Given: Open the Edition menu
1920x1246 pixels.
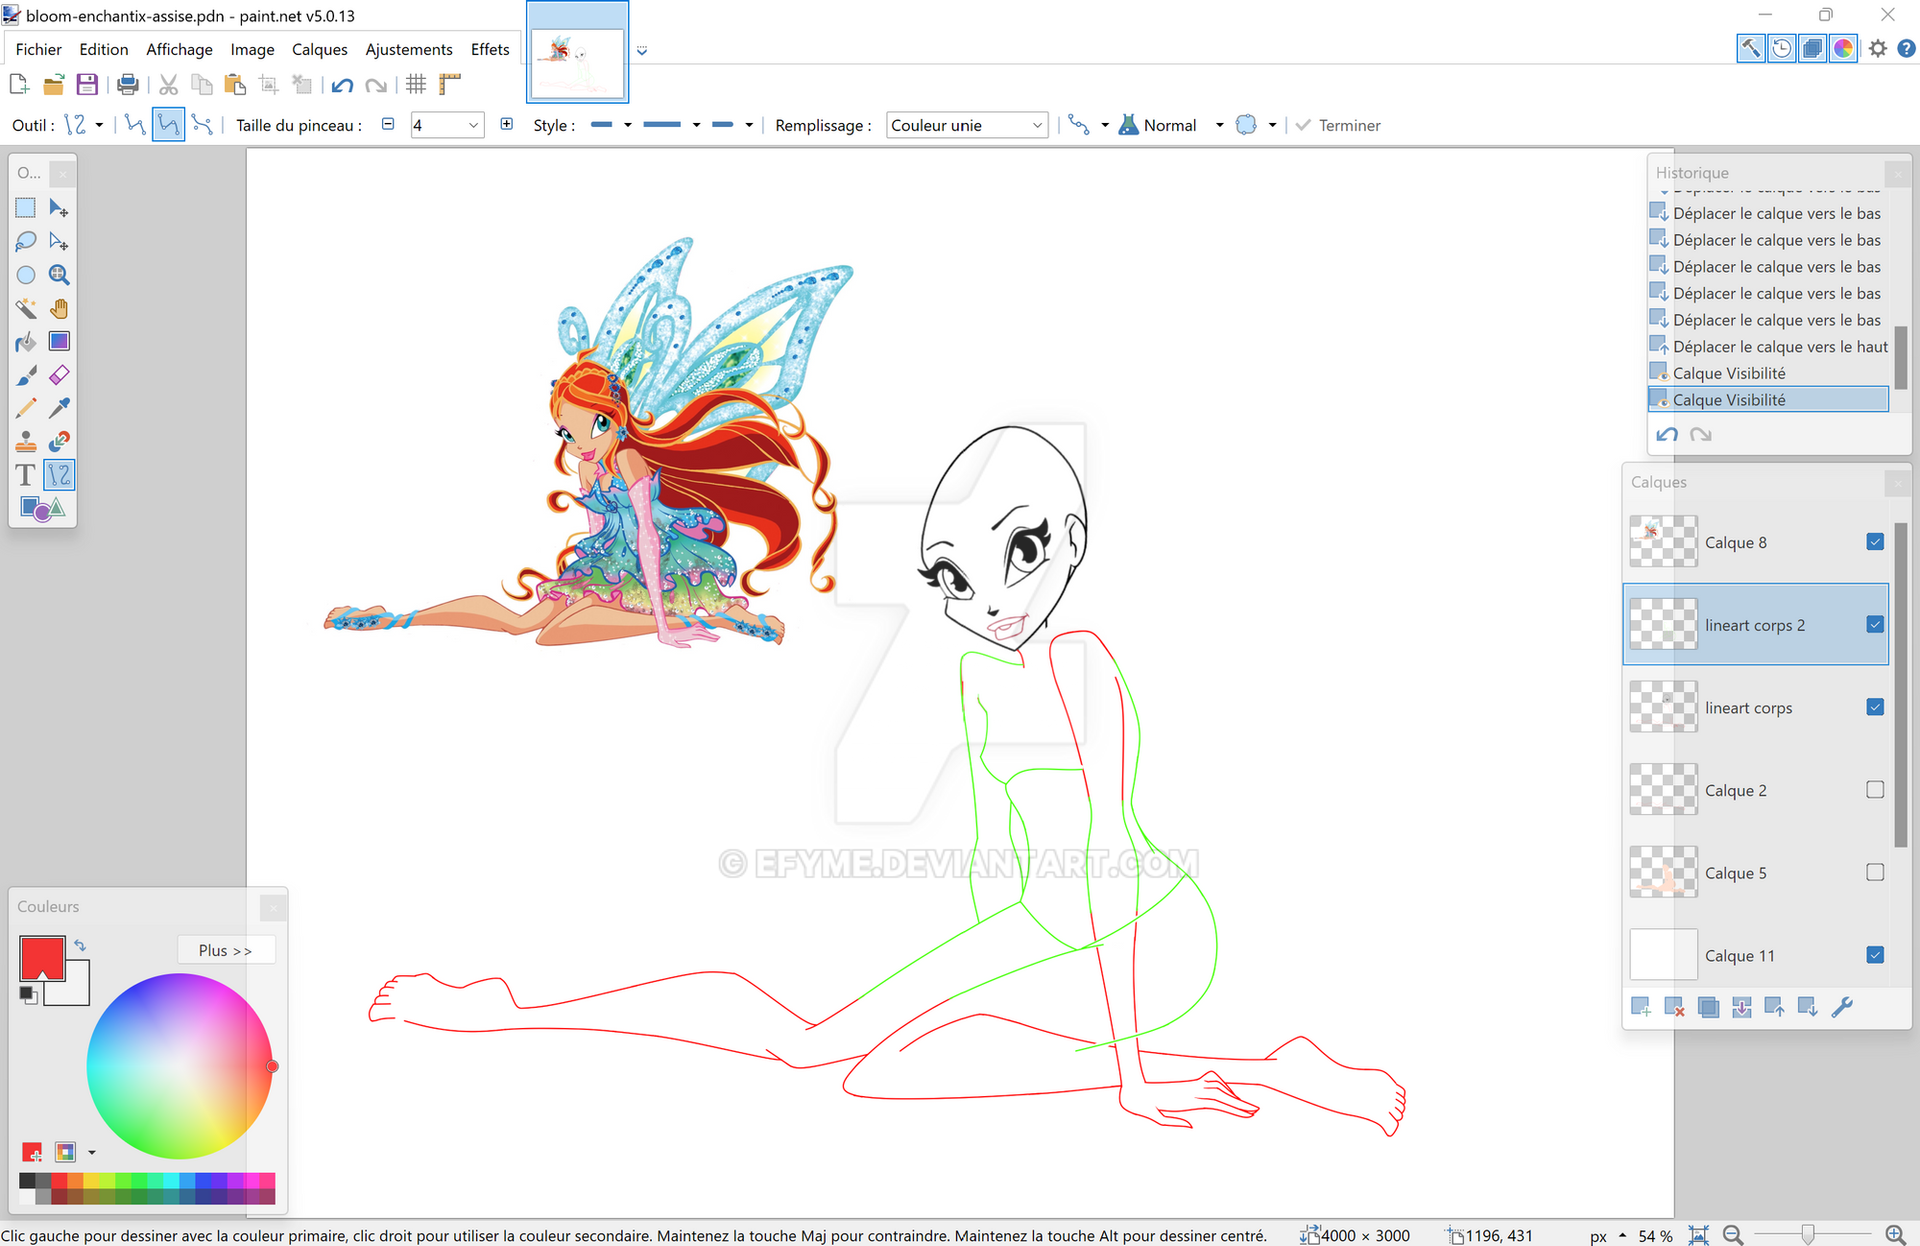Looking at the screenshot, I should [104, 49].
